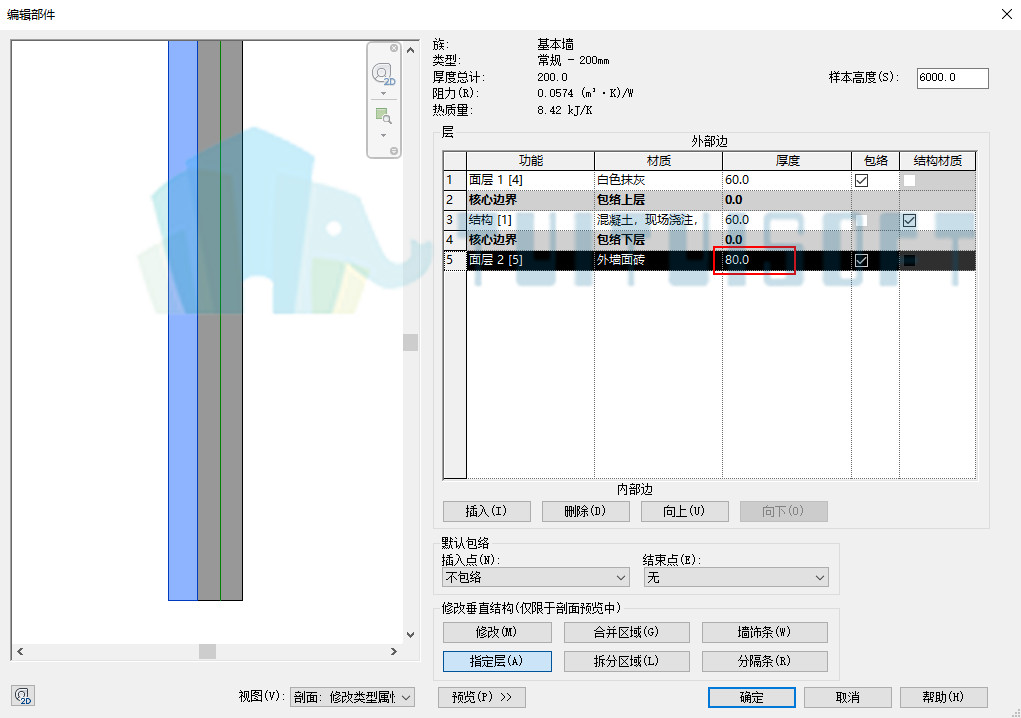Viewport: 1021px width, 718px height.
Task: Click the 合并区域(G) button
Action: 626,632
